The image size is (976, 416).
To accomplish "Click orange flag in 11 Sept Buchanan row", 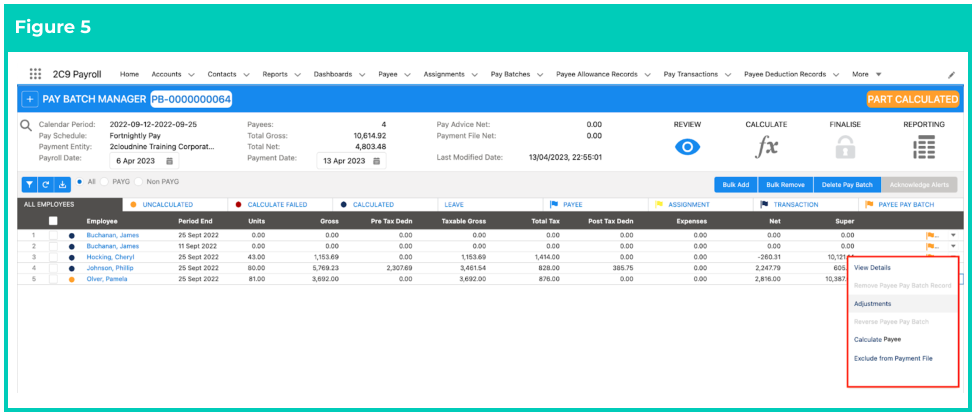I will (932, 246).
